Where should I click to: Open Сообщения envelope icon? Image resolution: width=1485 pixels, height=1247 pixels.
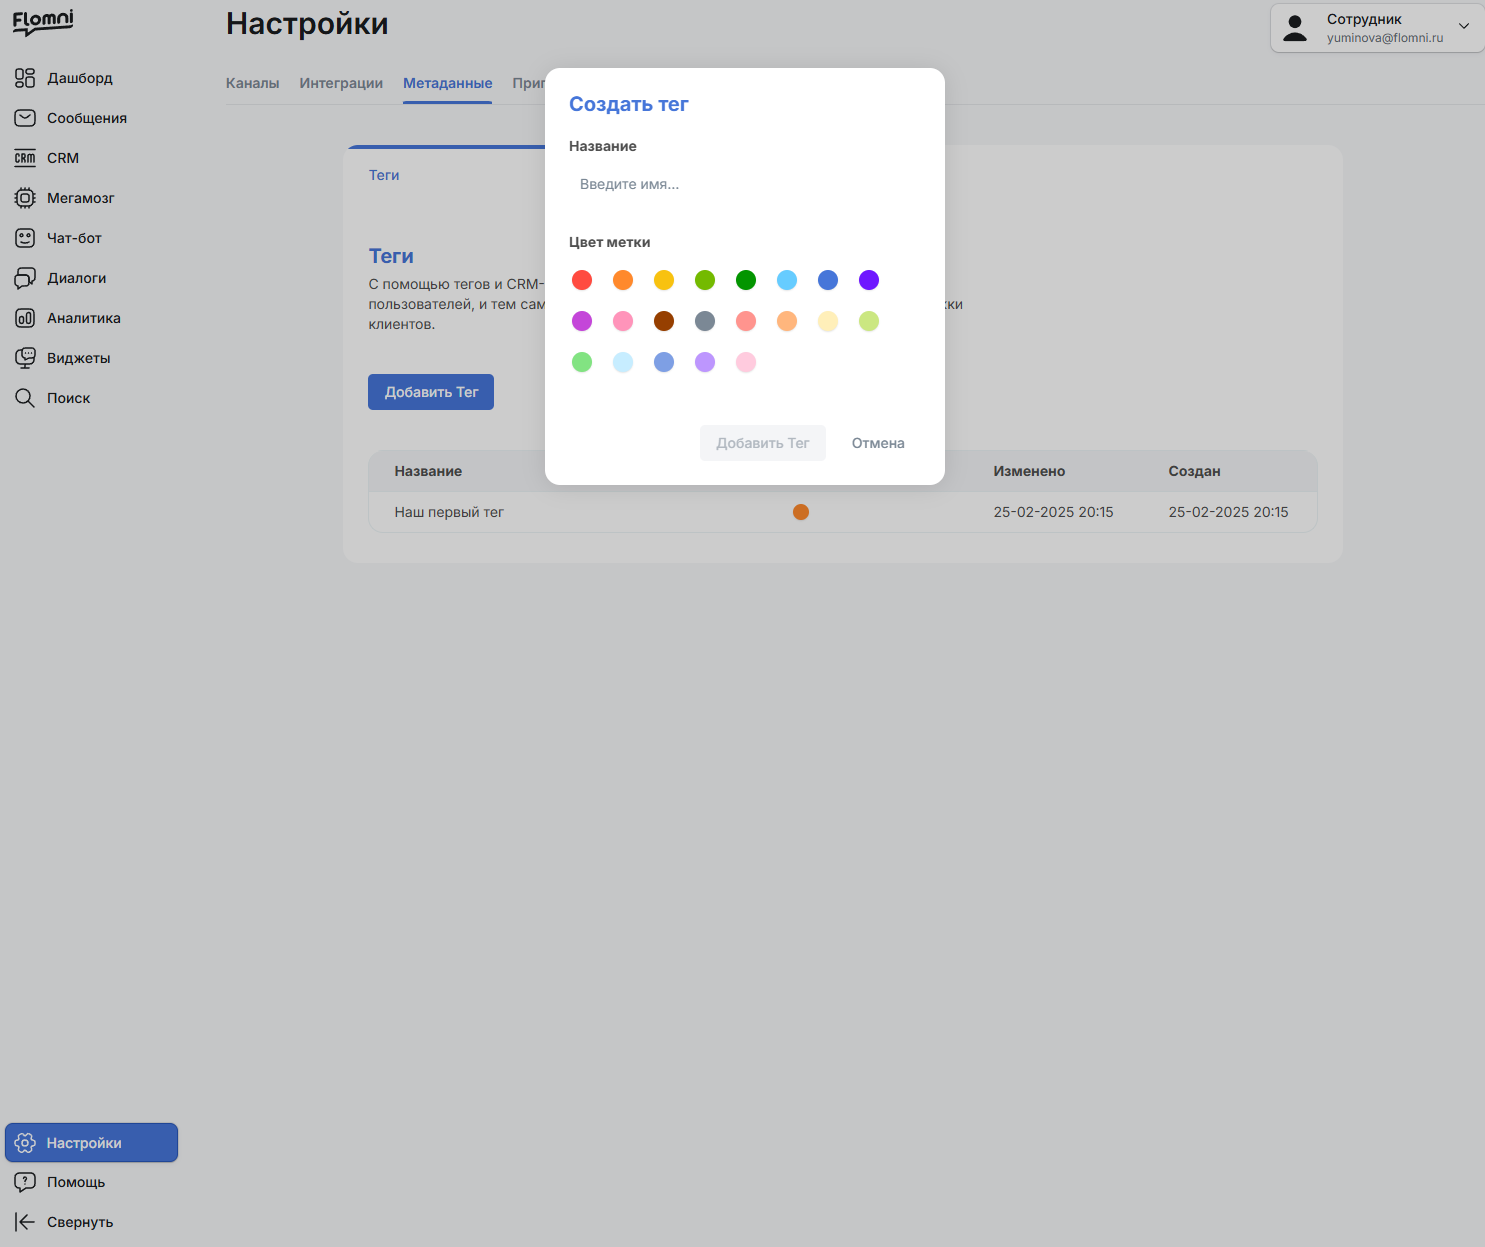25,118
